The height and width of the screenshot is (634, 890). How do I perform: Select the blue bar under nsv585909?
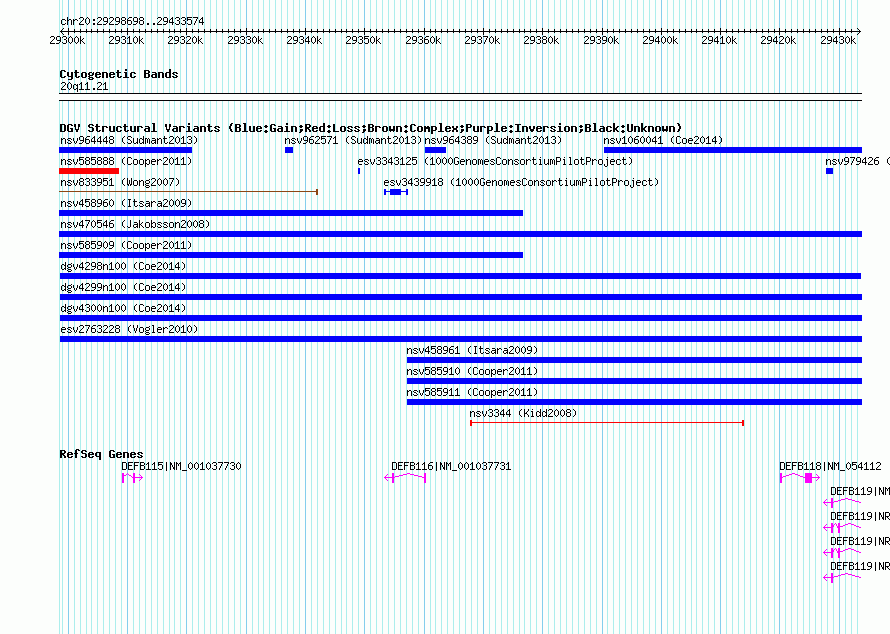click(x=291, y=255)
